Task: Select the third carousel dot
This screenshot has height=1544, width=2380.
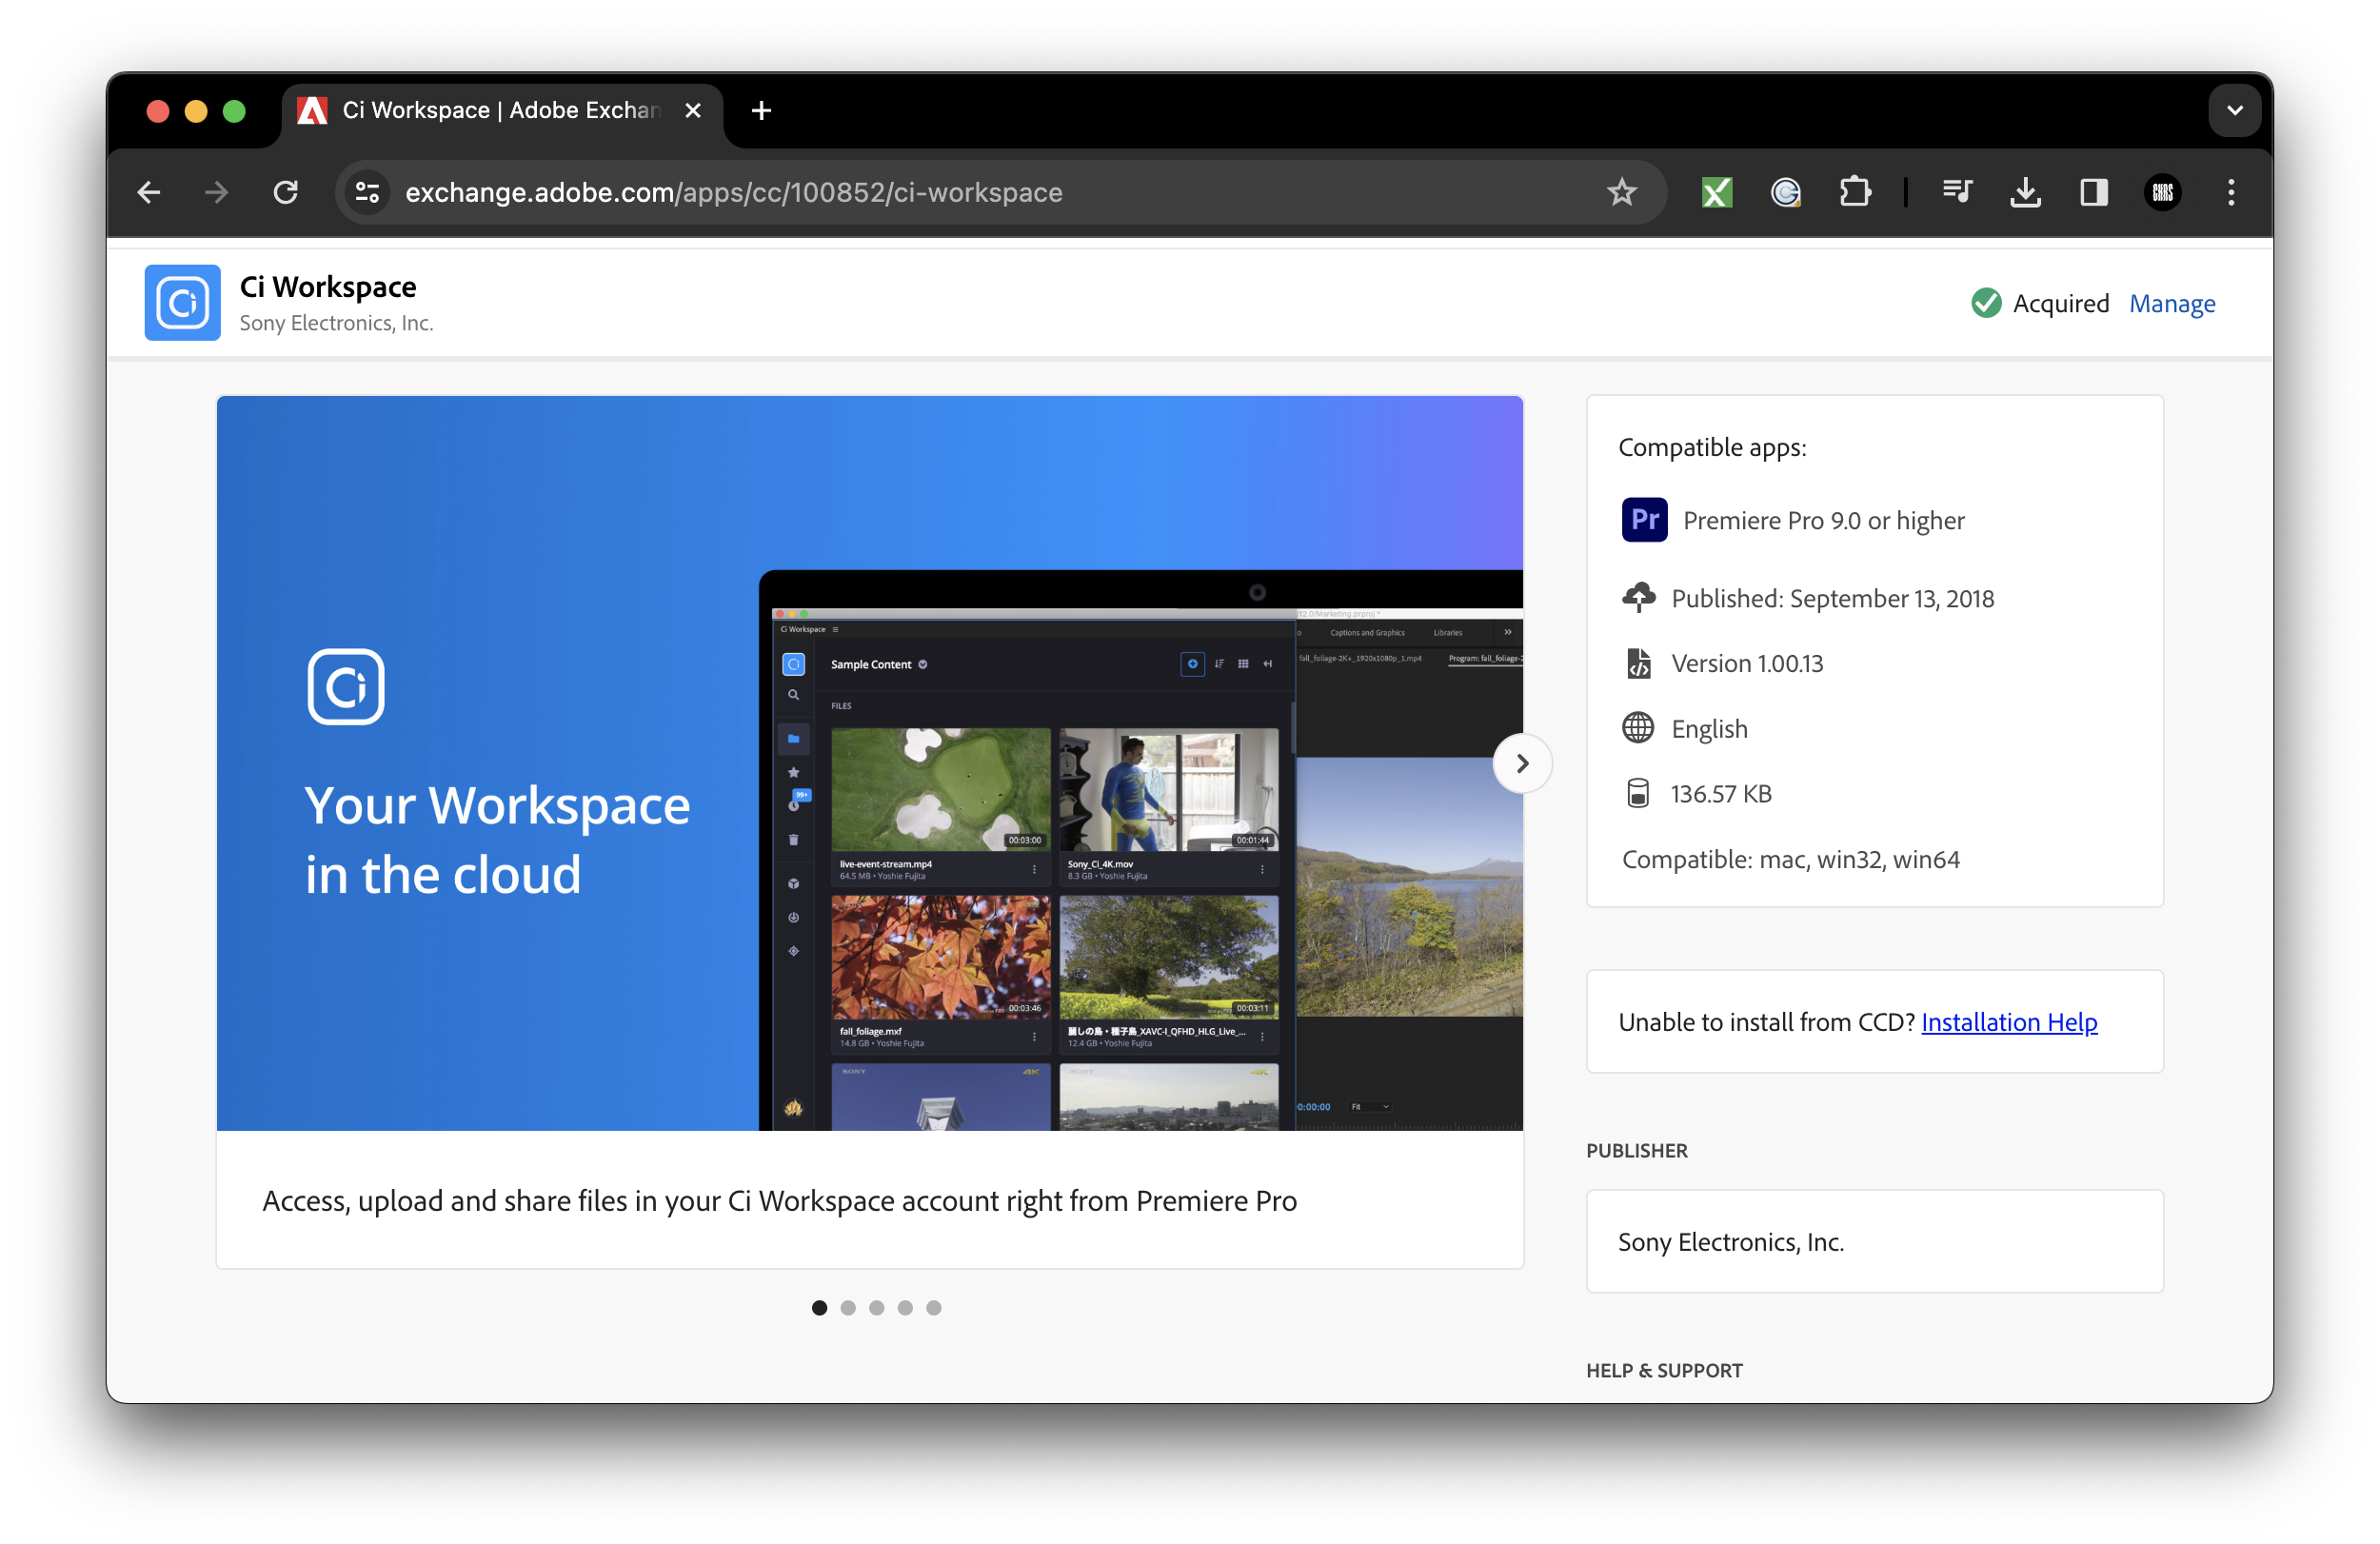Action: pos(877,1308)
